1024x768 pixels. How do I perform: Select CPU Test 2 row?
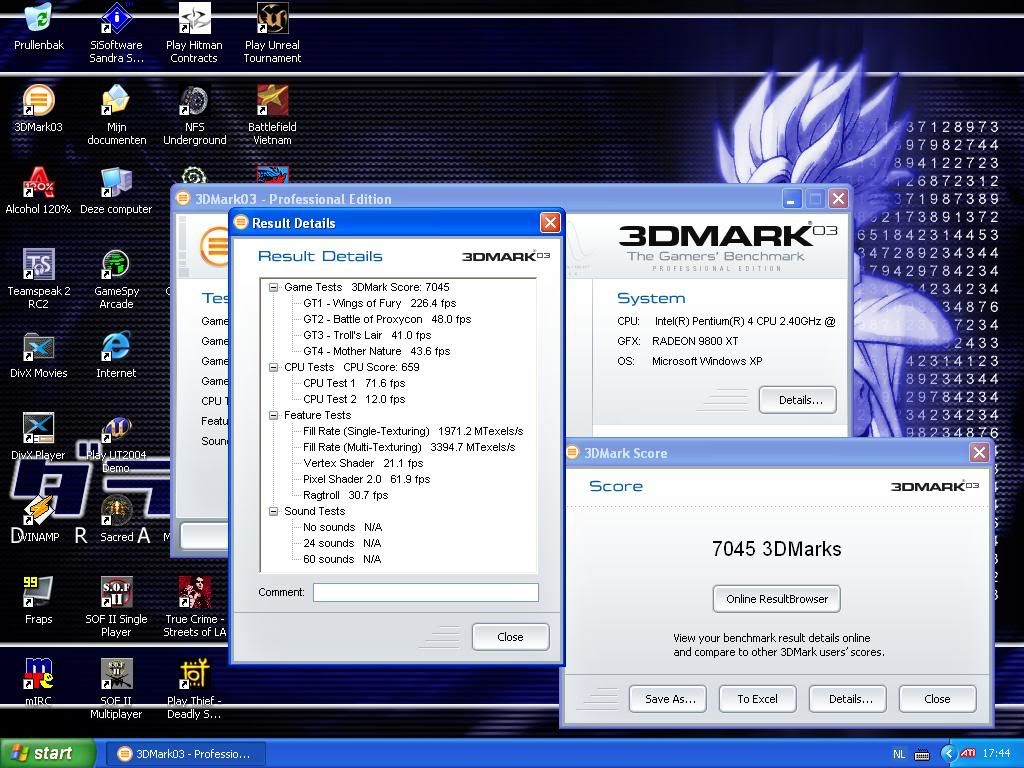coord(354,399)
